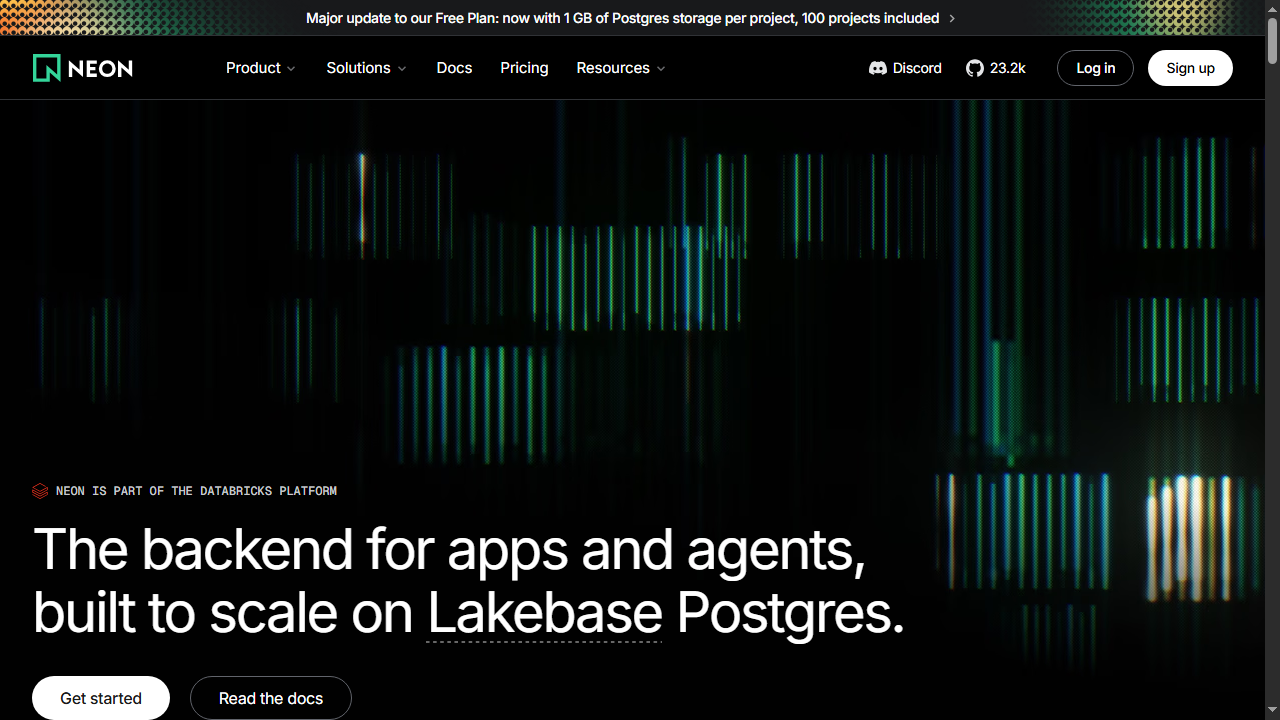Go to the Pricing page
The width and height of the screenshot is (1280, 720).
tap(524, 68)
